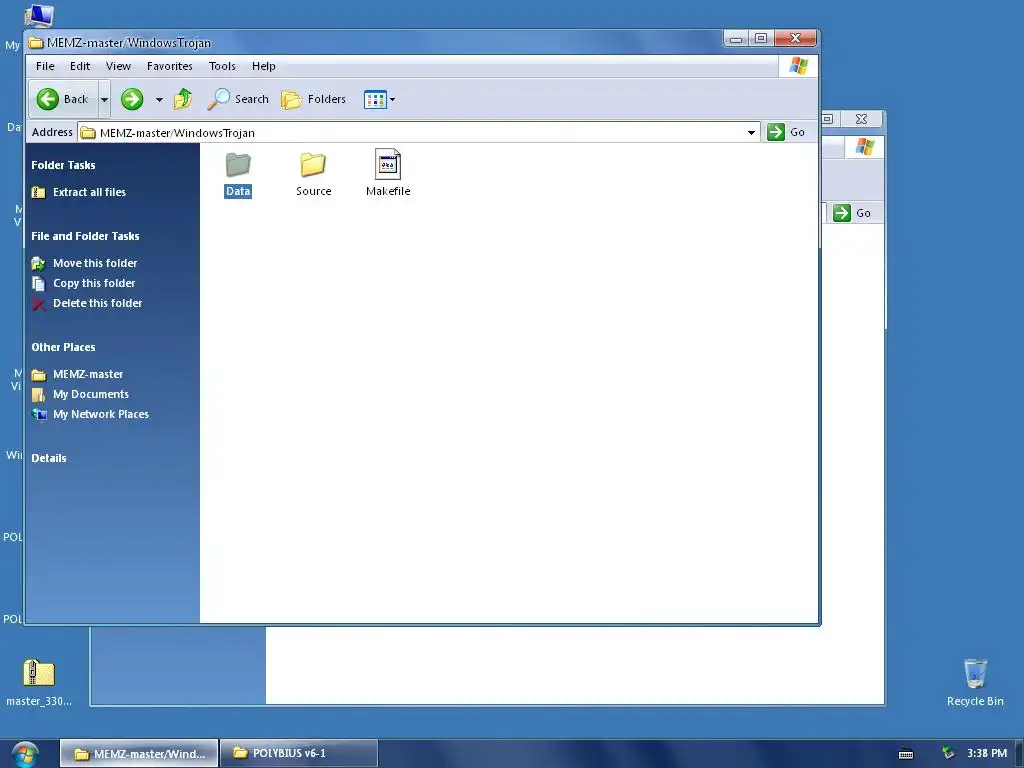Open the Tools menu
This screenshot has width=1024, height=768.
pos(222,66)
